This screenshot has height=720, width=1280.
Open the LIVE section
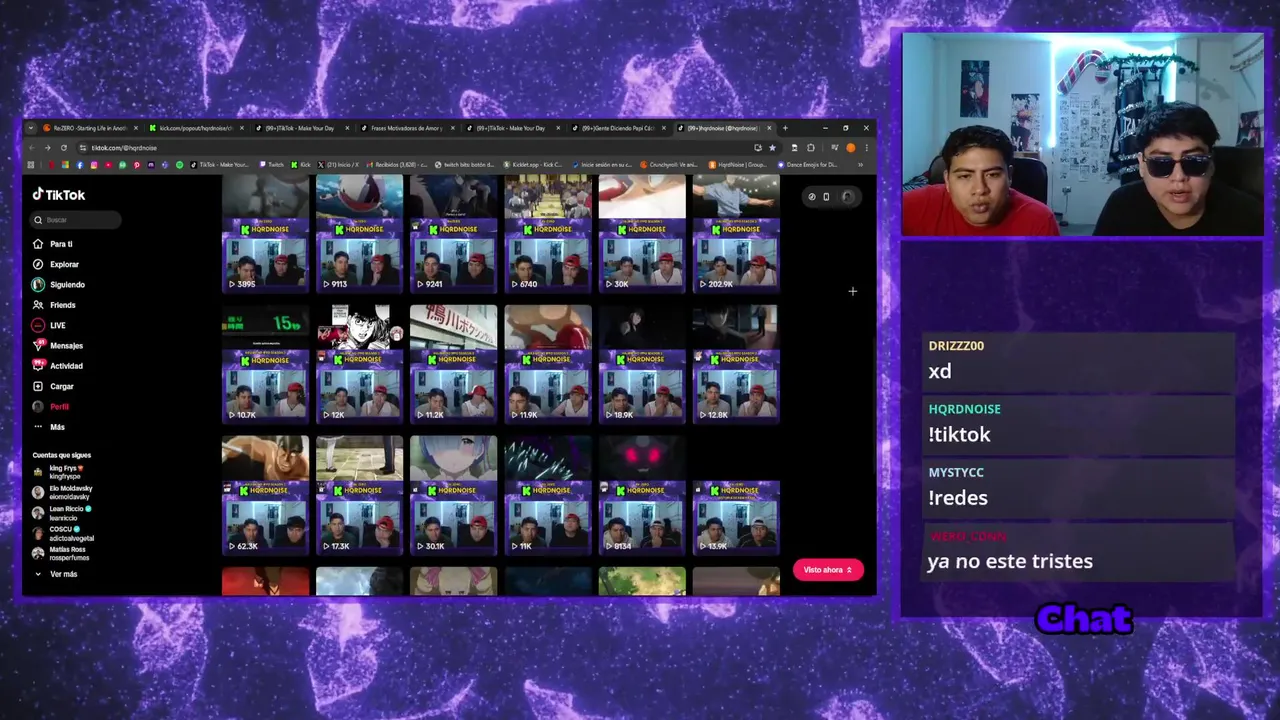pyautogui.click(x=49, y=325)
